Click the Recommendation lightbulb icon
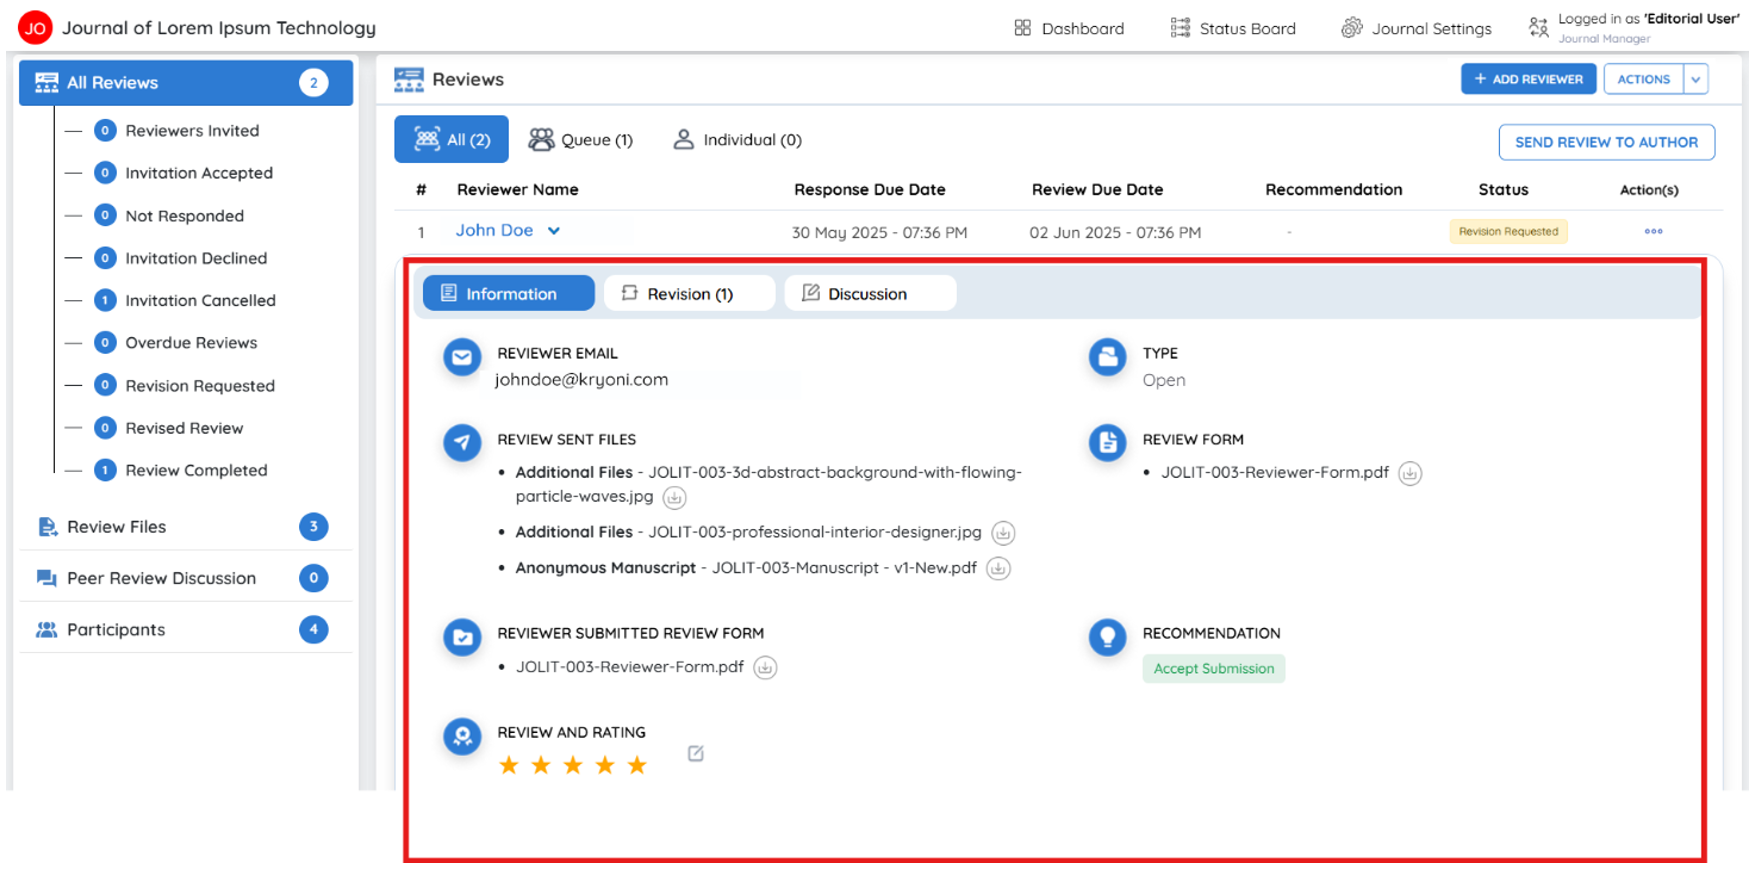 (1107, 637)
